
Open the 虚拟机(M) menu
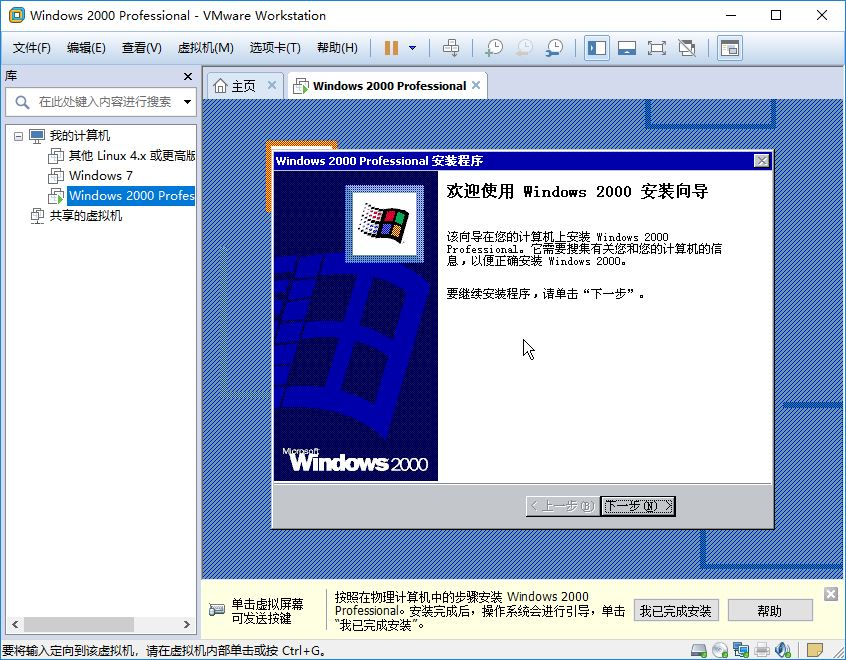click(x=204, y=46)
